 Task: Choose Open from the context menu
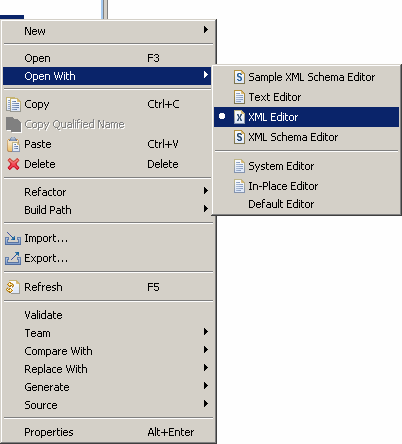108,58
